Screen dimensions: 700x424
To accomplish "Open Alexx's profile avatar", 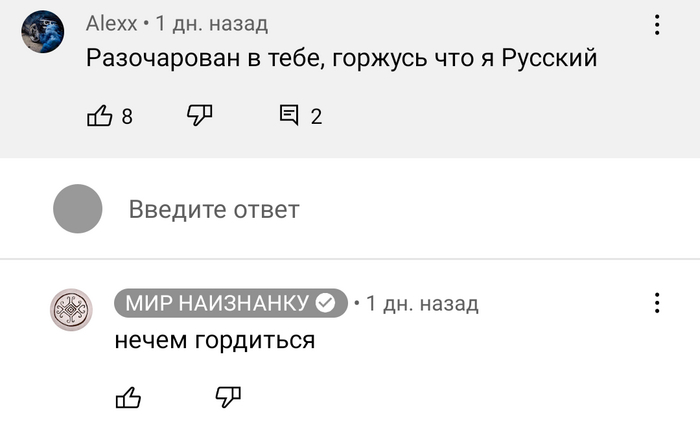I will 43,32.
